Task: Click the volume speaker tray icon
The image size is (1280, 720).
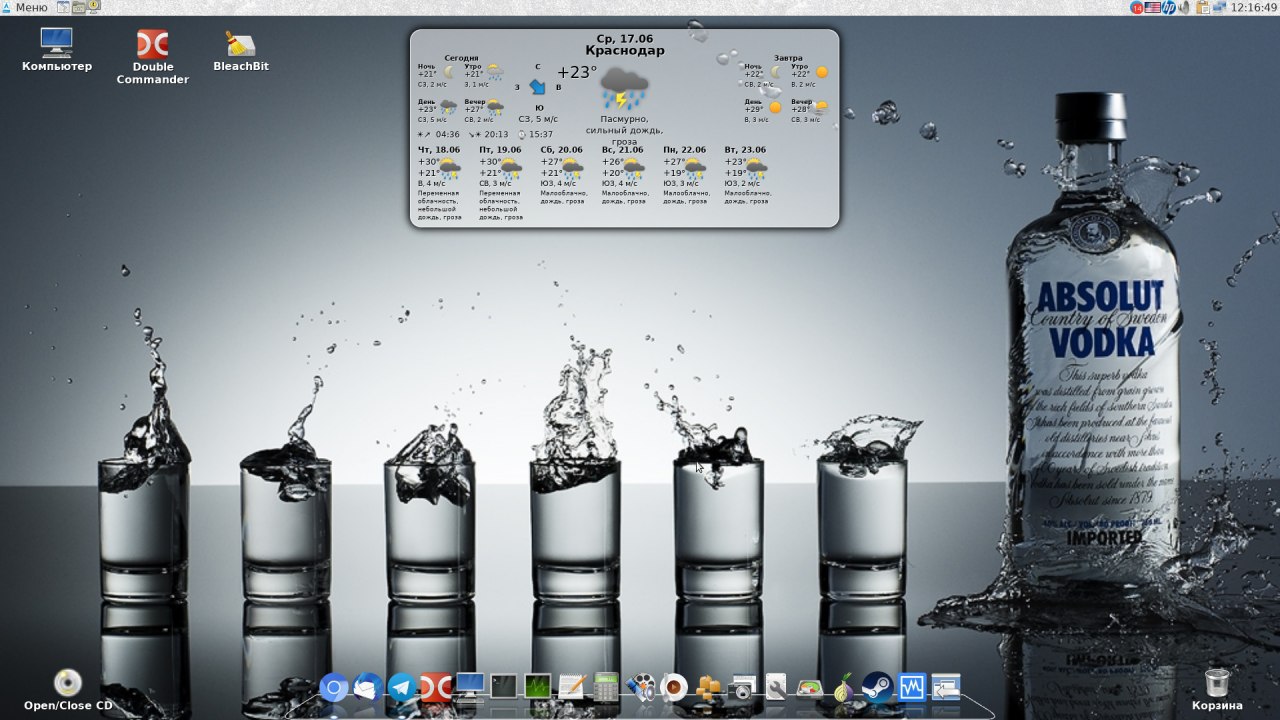Action: (1185, 7)
